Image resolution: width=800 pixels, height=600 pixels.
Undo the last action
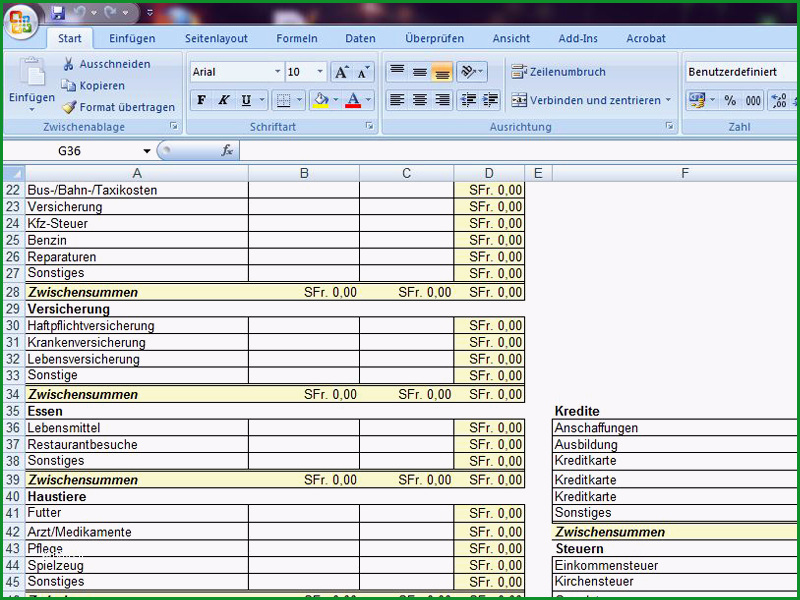79,12
